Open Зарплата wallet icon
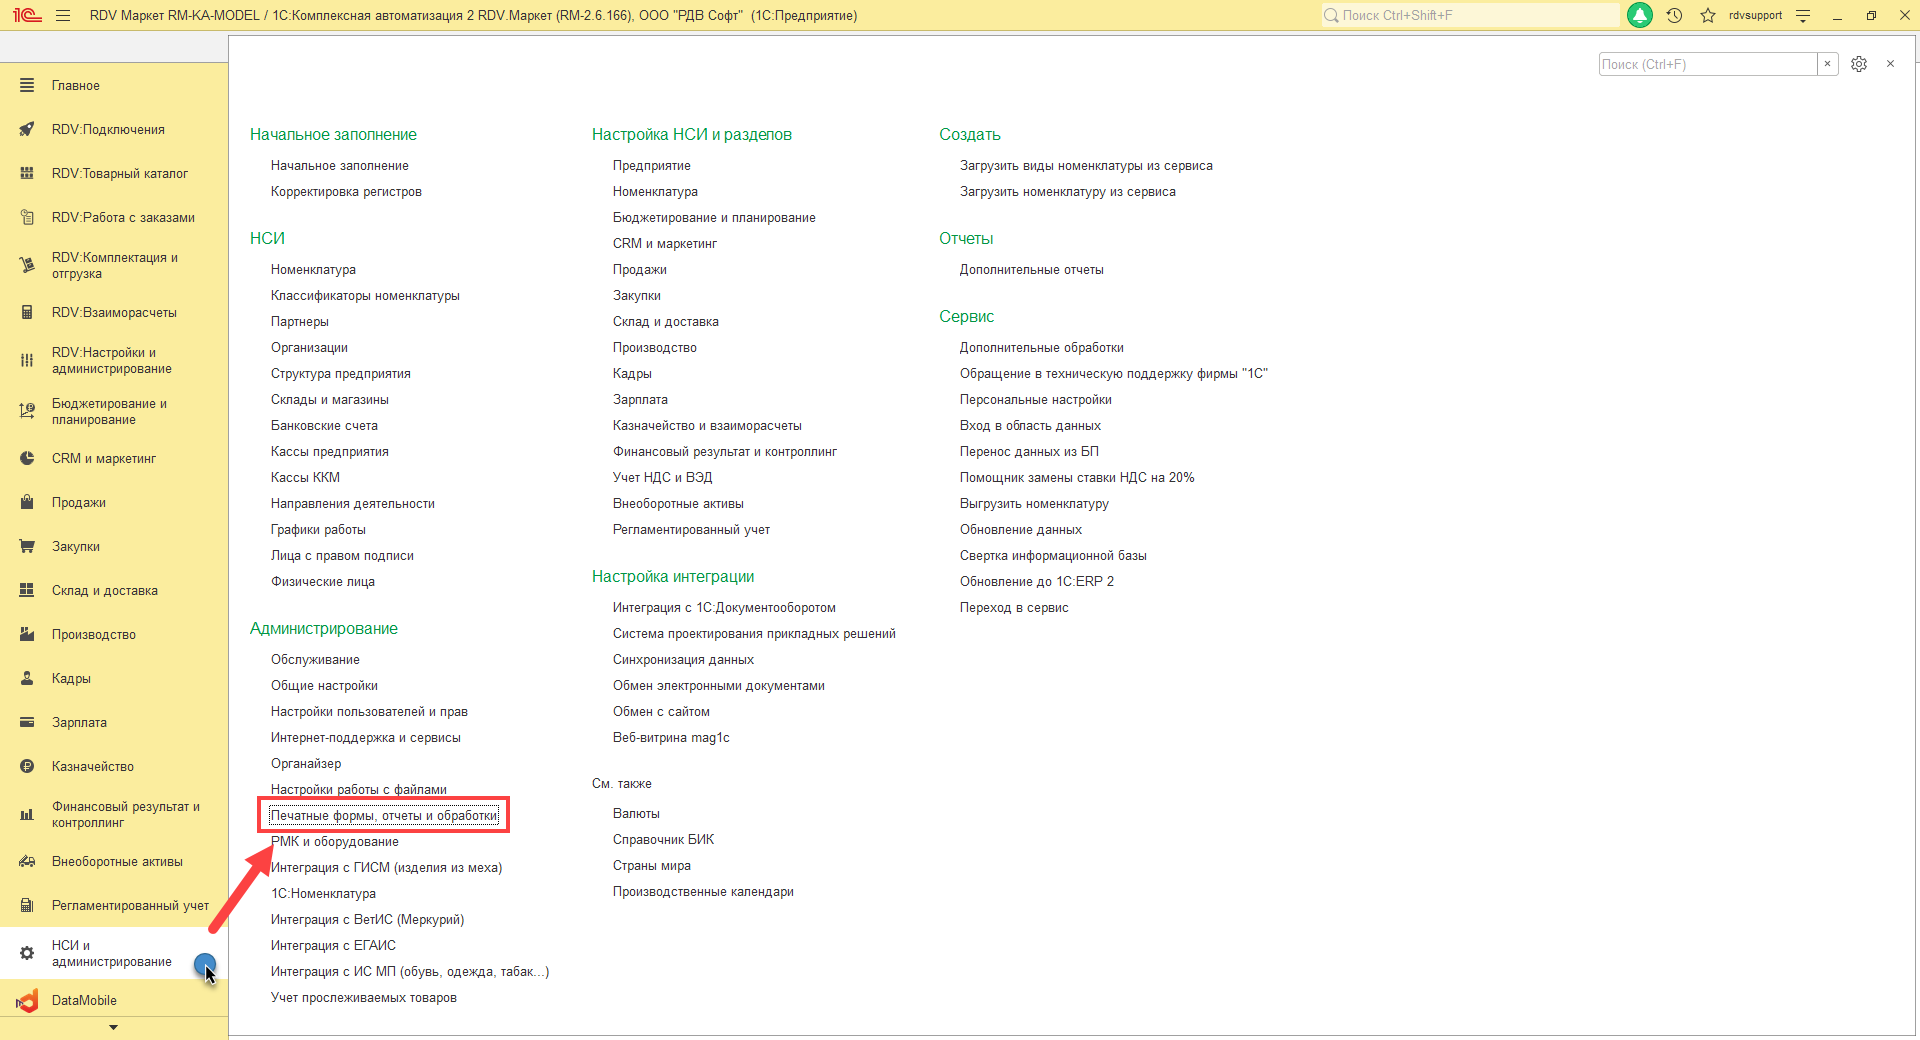The width and height of the screenshot is (1920, 1040). (x=27, y=723)
